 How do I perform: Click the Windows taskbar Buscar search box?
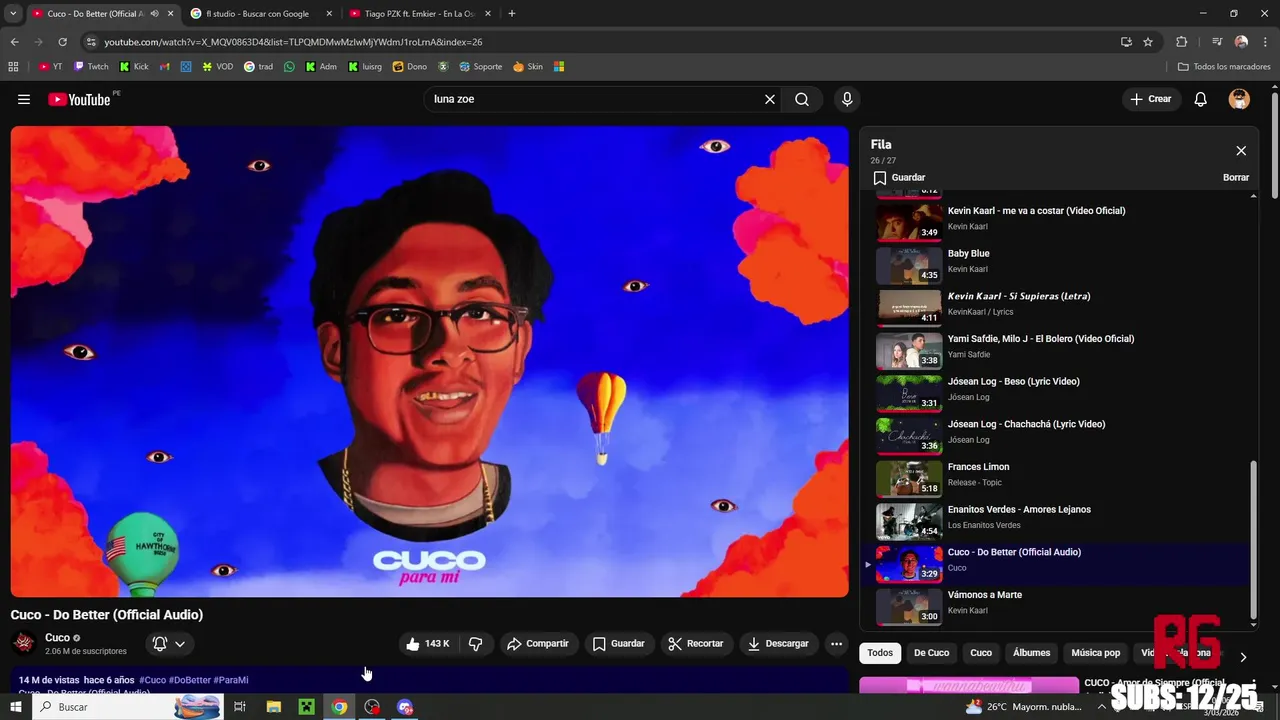[x=128, y=707]
